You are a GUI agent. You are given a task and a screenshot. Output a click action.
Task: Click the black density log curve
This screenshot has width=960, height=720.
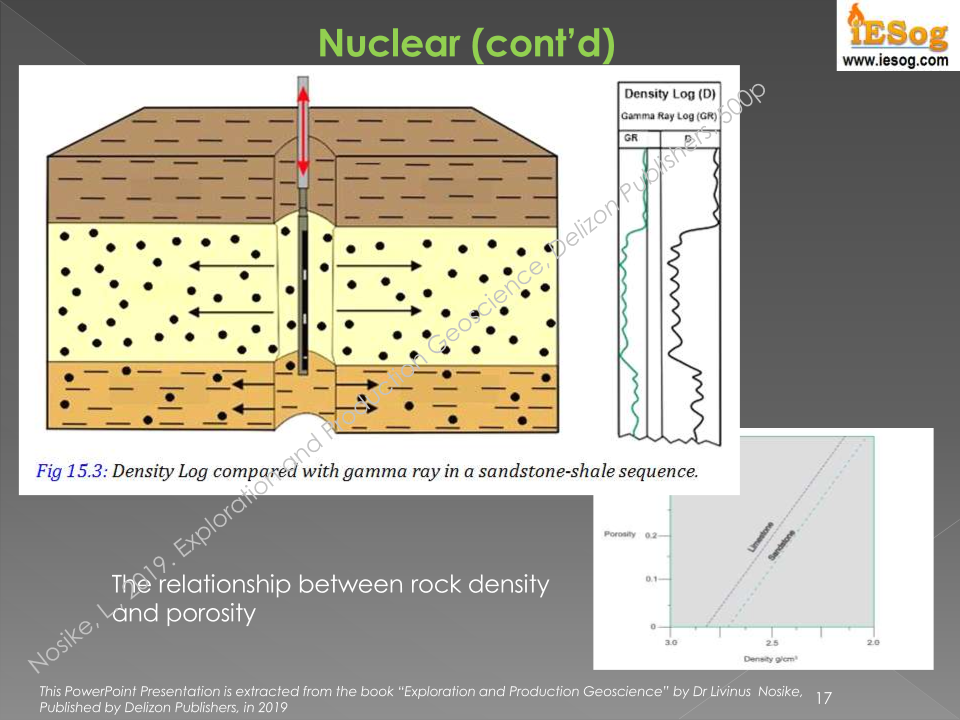click(x=684, y=300)
